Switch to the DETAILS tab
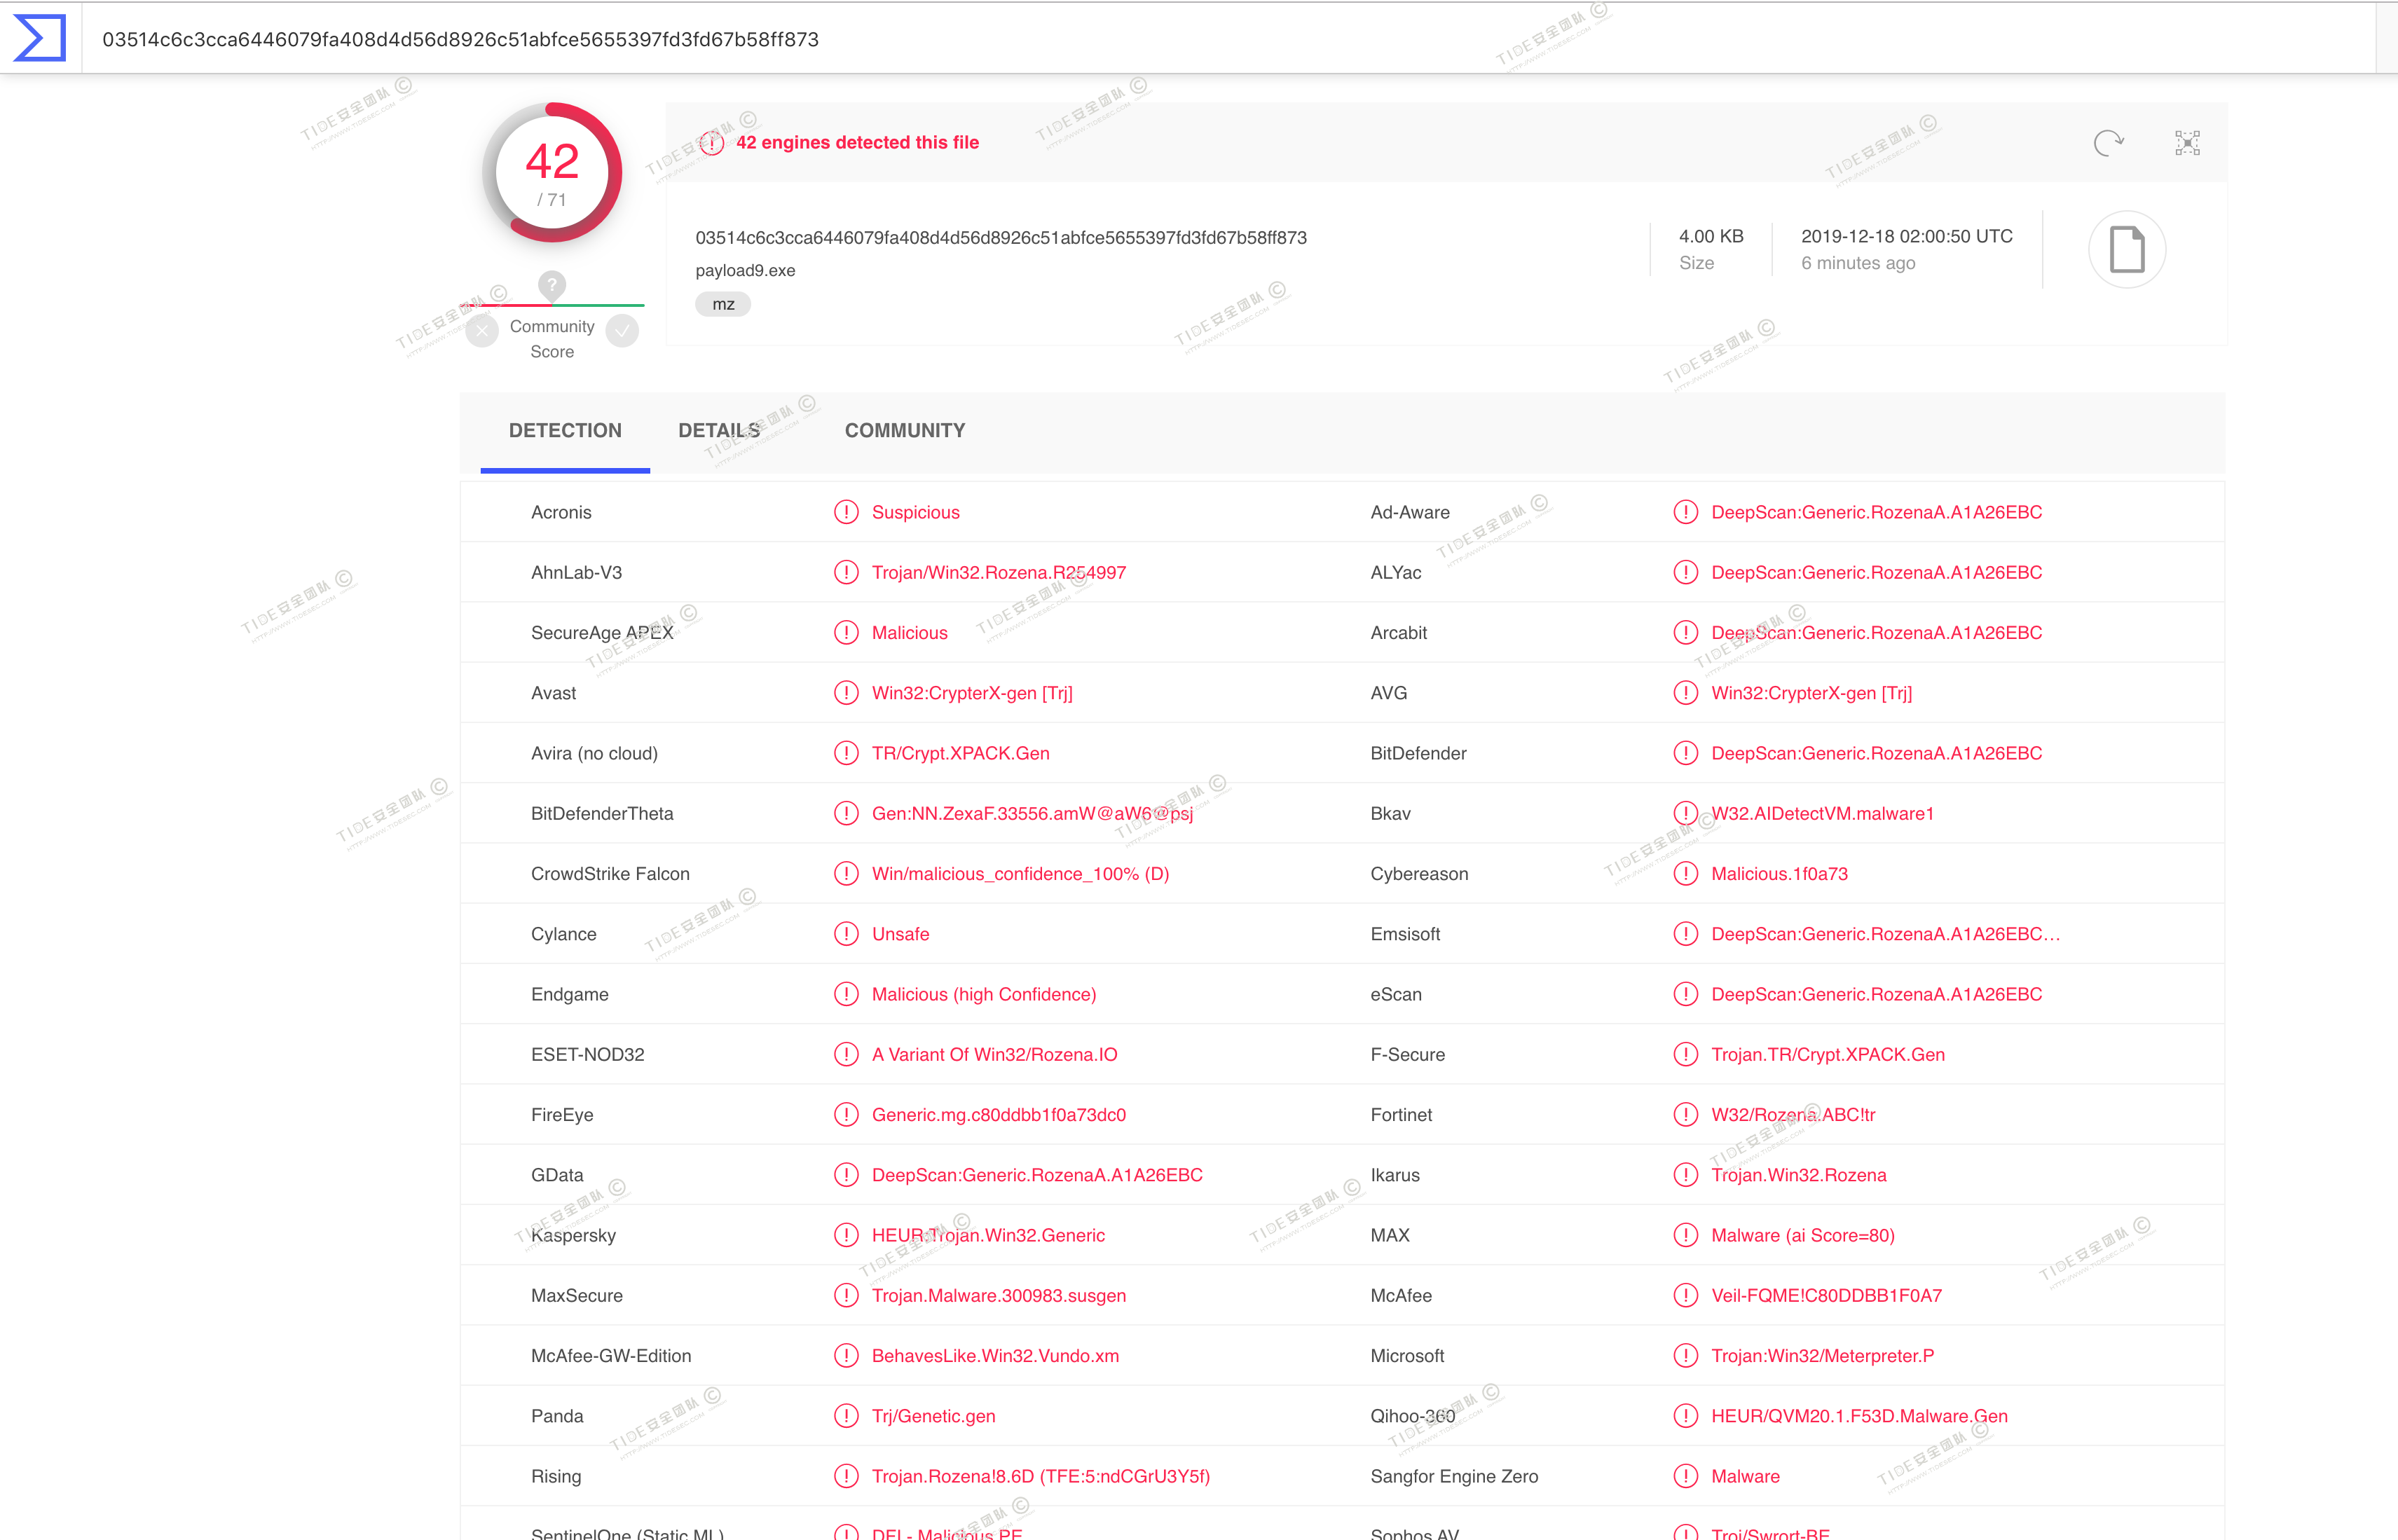The image size is (2398, 1540). 718,431
